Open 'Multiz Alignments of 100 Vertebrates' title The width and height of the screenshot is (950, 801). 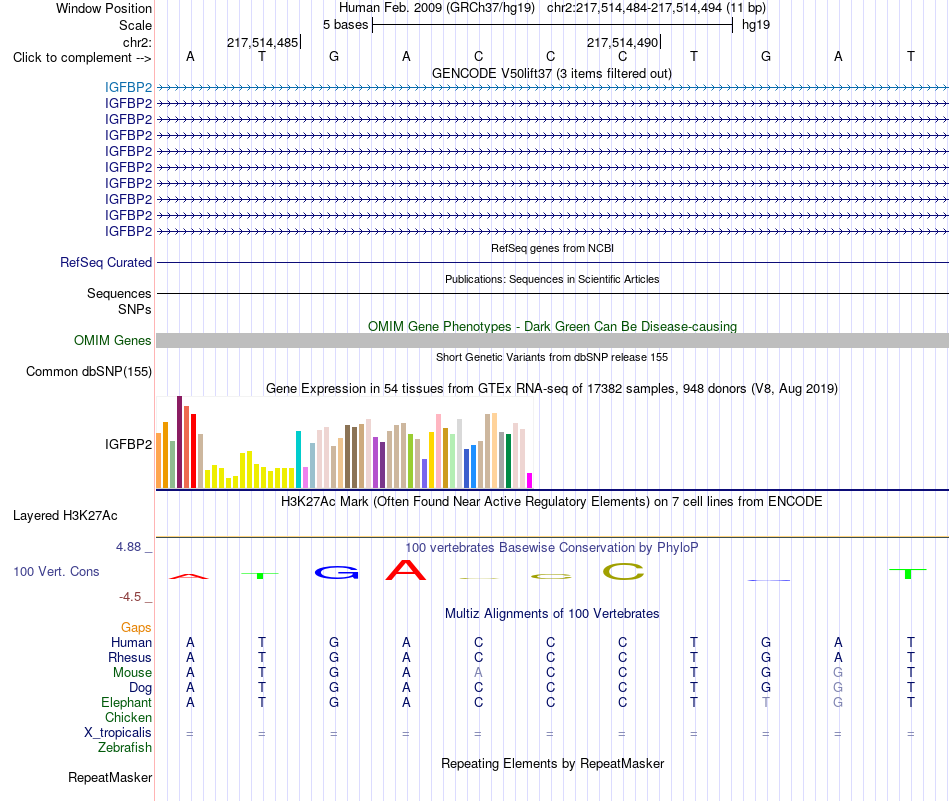click(552, 614)
